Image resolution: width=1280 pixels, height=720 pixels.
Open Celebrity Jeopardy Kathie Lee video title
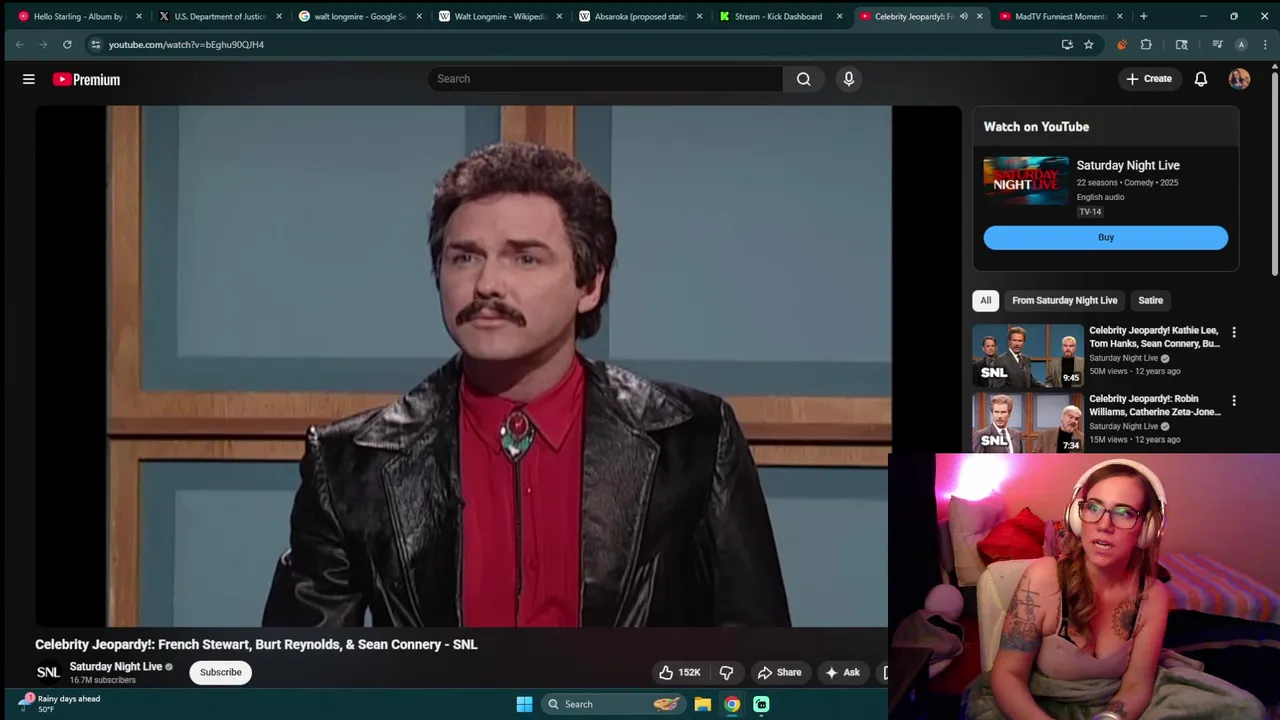(x=1154, y=337)
